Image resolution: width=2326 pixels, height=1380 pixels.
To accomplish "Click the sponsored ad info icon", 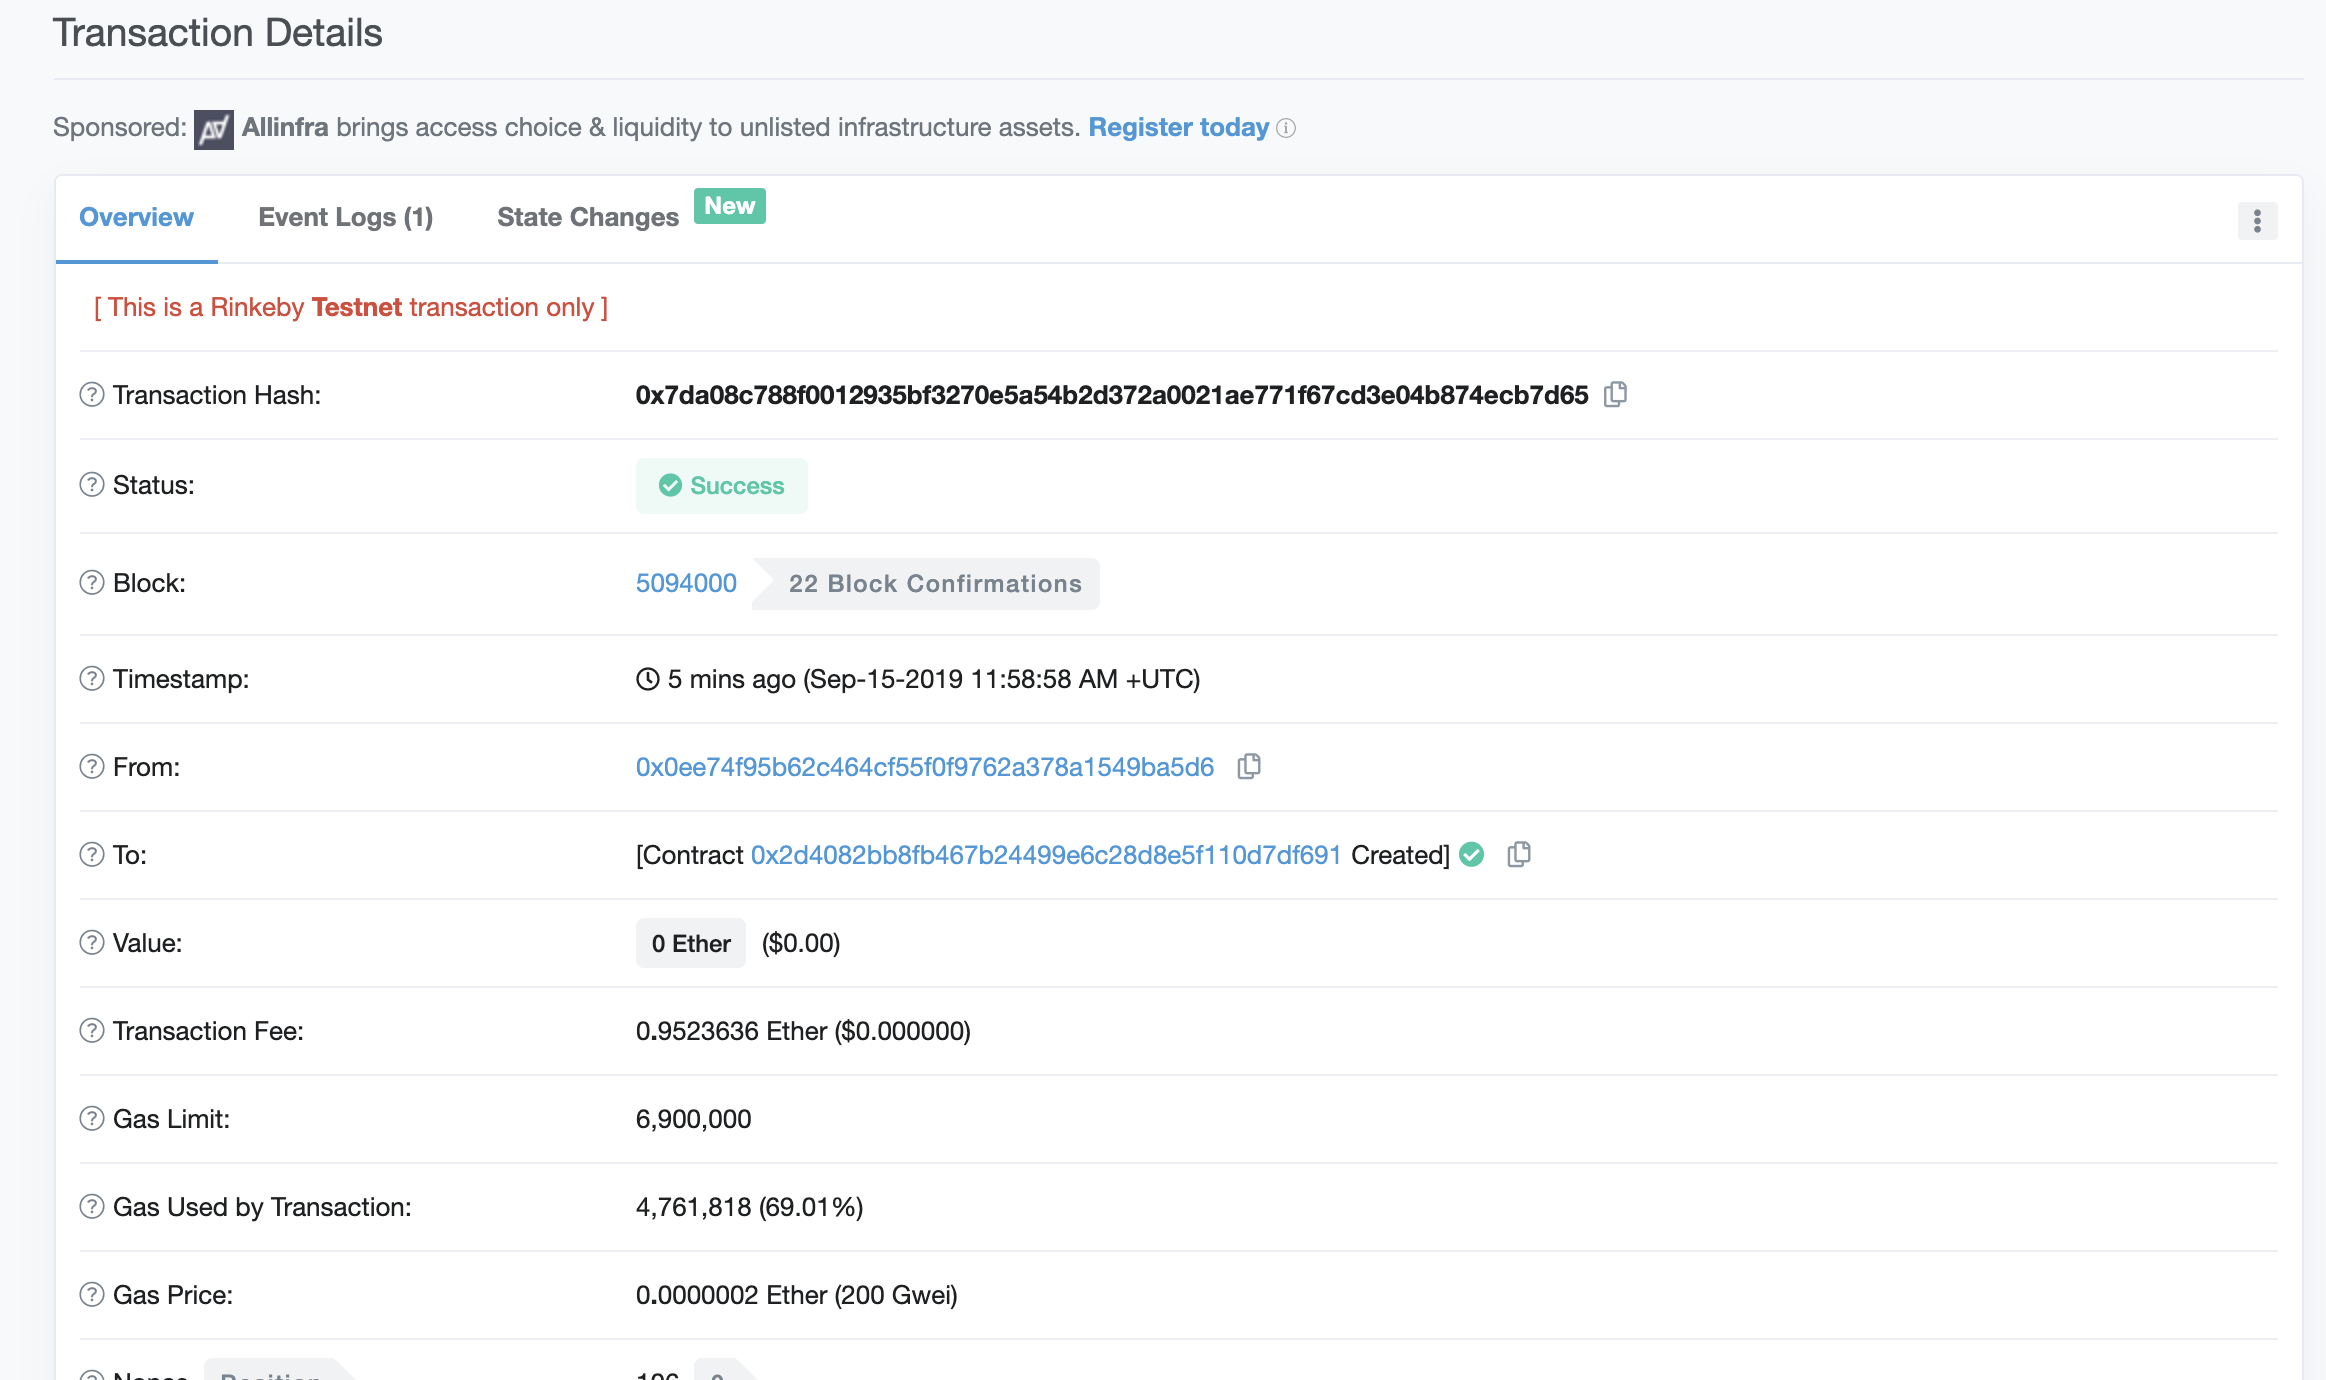I will [1287, 128].
